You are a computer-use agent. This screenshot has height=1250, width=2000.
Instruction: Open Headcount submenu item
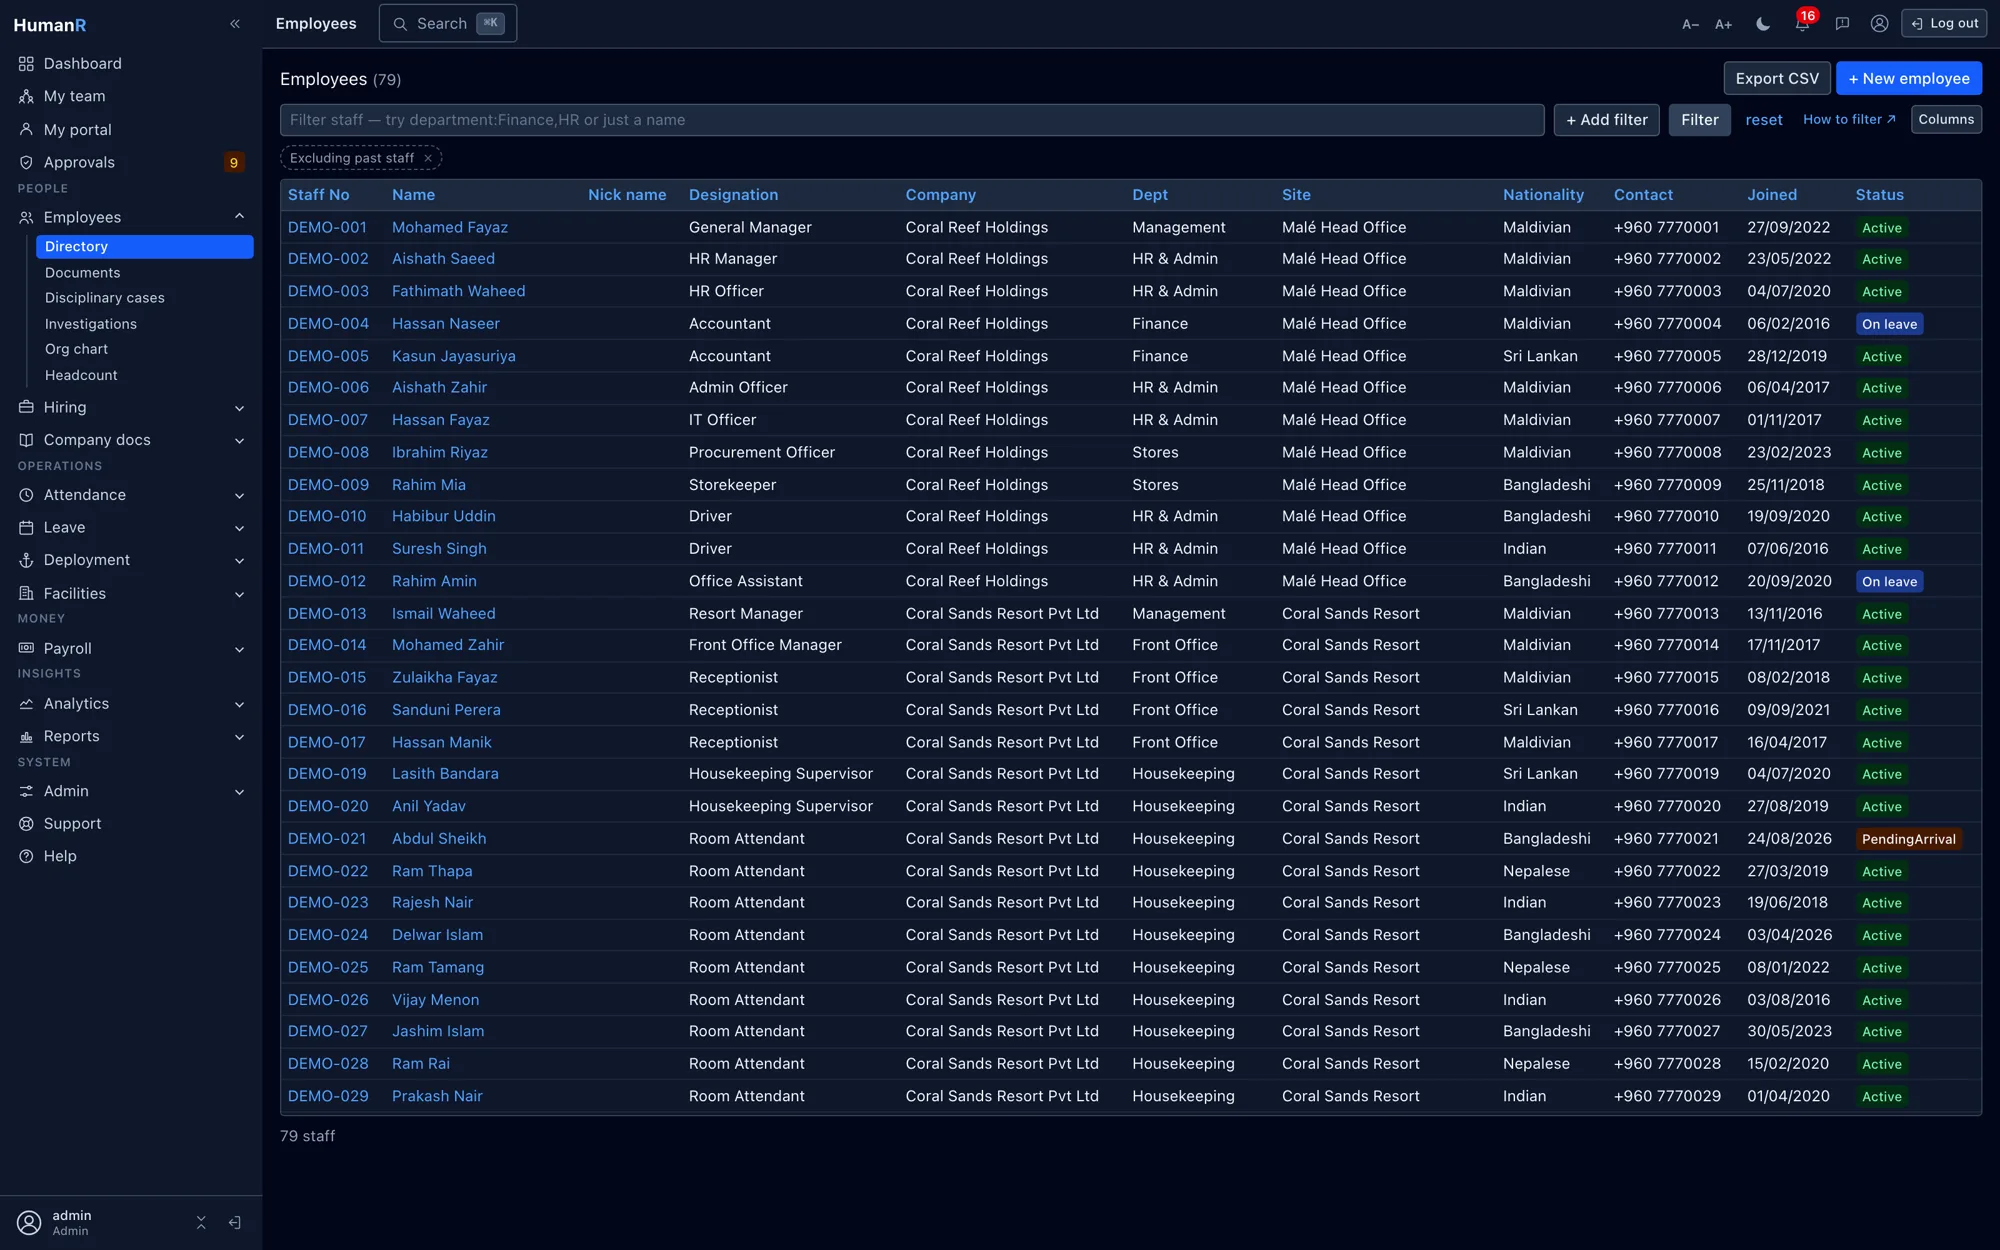81,375
